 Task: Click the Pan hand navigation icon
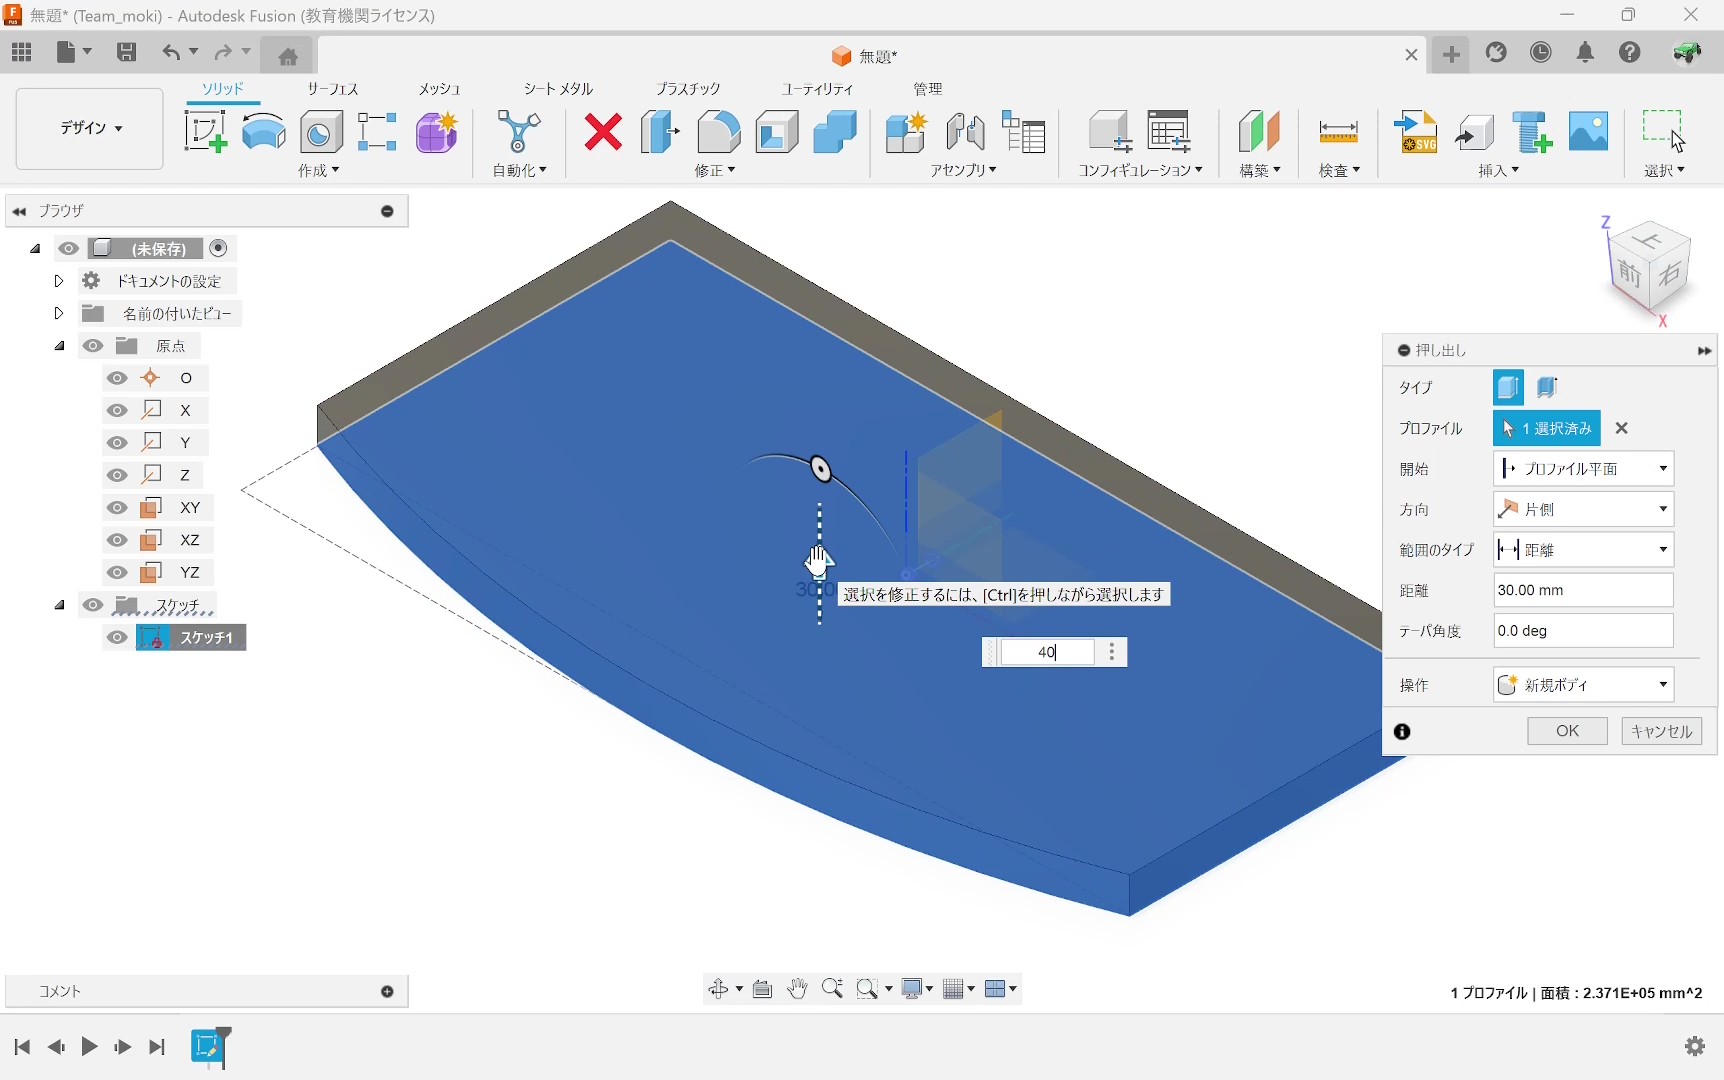coord(797,989)
